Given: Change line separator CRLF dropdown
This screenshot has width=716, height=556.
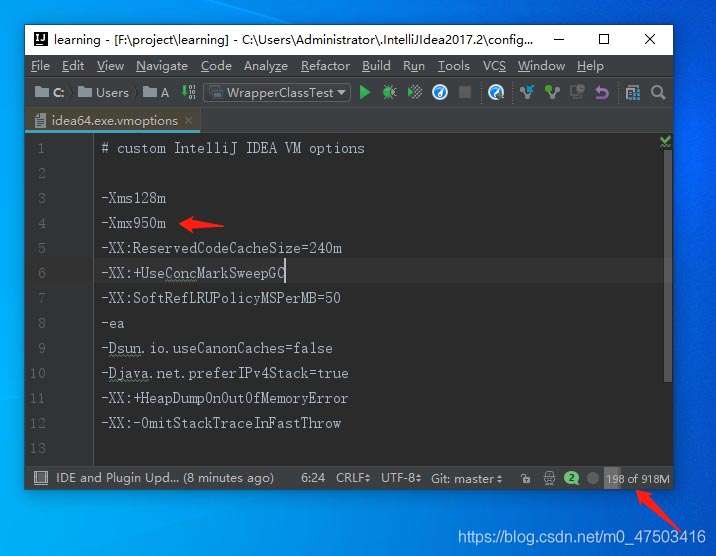Looking at the screenshot, I should [x=353, y=478].
